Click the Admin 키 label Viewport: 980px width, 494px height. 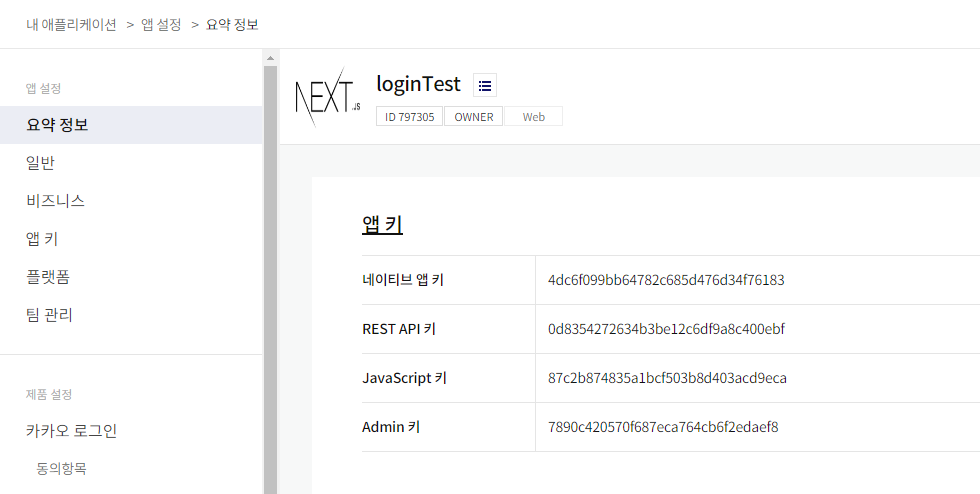click(391, 427)
